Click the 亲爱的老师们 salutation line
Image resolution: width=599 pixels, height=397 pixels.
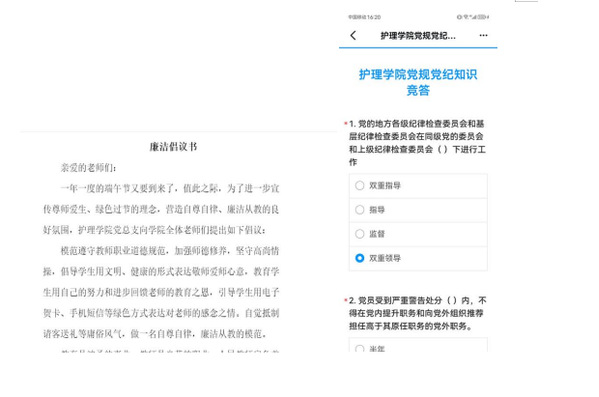[x=89, y=168]
